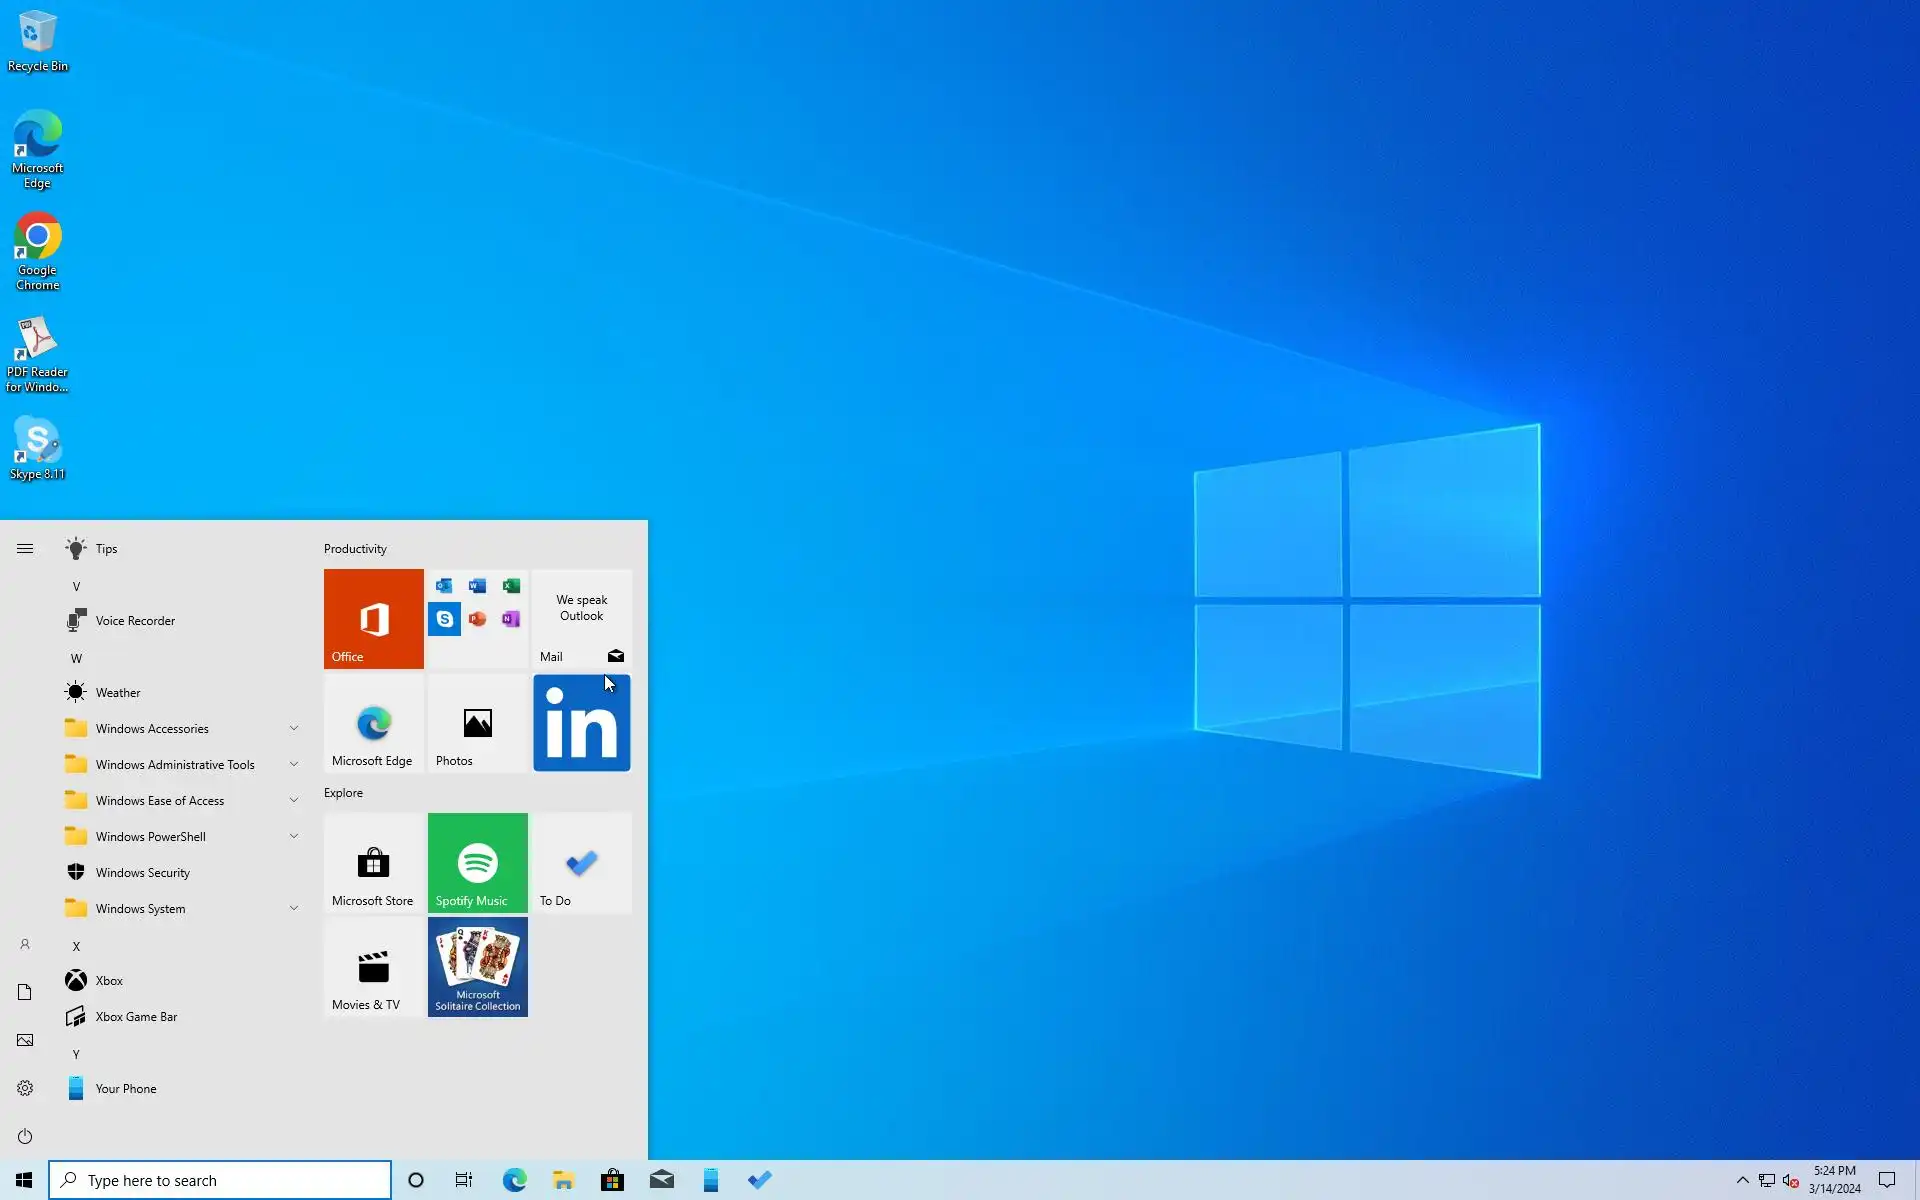Open the Spotify Music tile
This screenshot has width=1920, height=1200.
(x=477, y=862)
